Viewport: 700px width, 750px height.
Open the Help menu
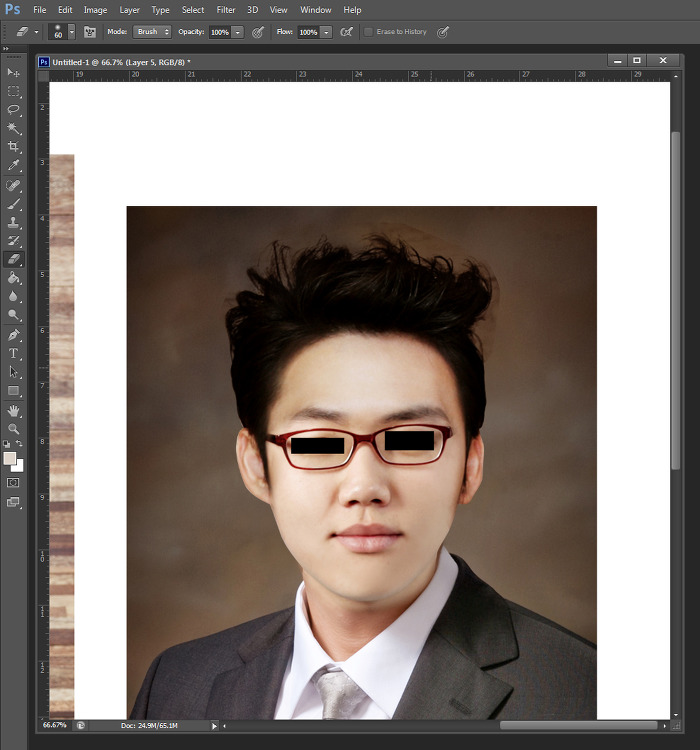352,10
